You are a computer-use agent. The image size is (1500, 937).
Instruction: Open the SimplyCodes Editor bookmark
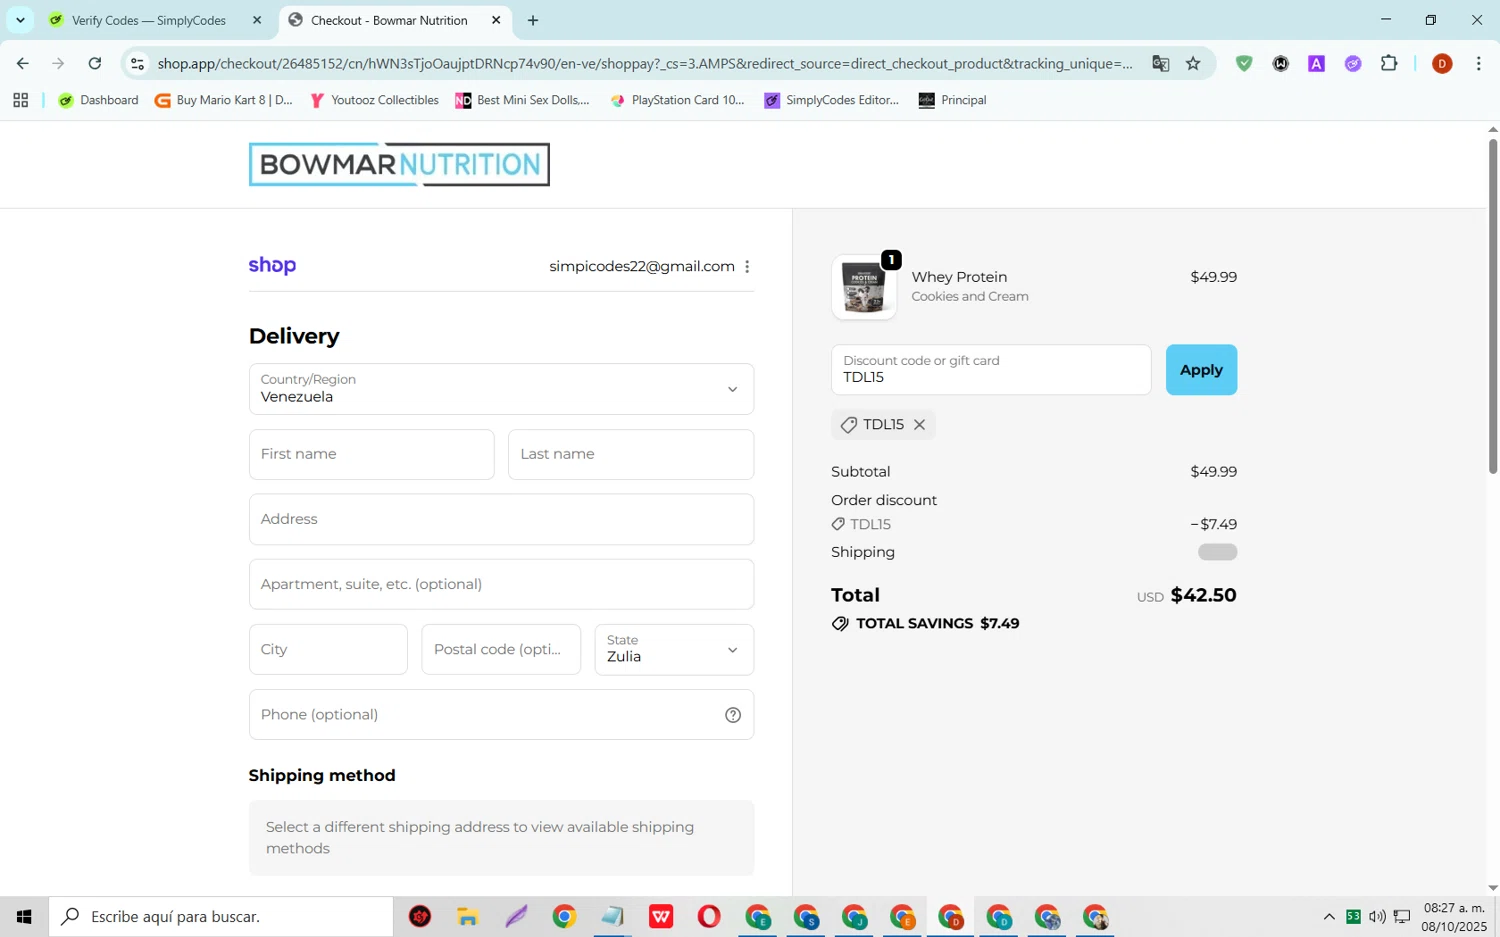coord(832,100)
